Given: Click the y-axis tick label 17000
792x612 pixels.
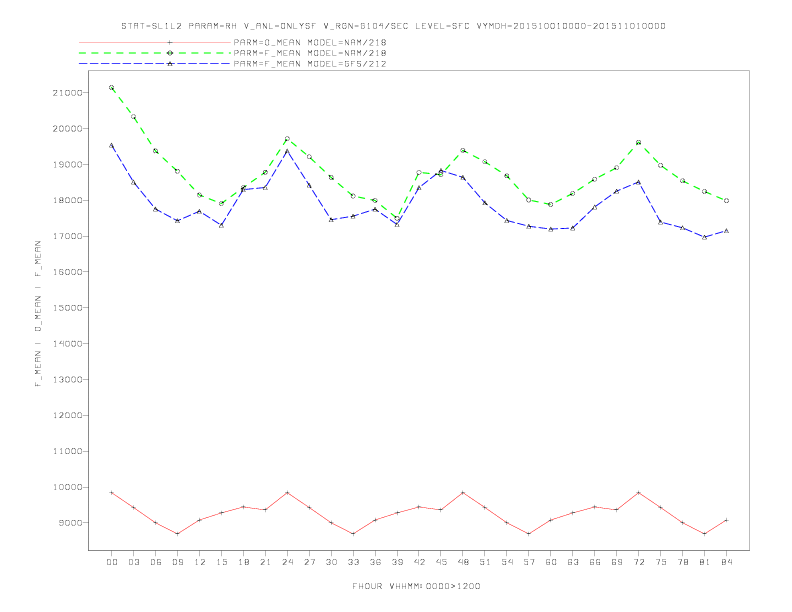Looking at the screenshot, I should [x=68, y=236].
